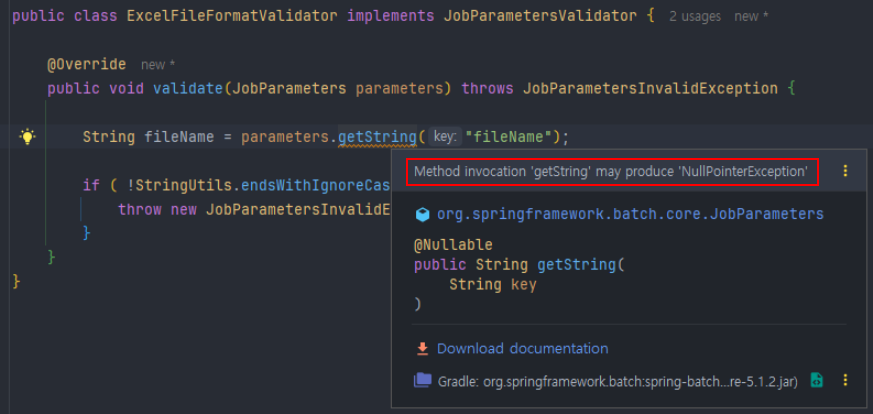Click the validate method name
873x414 pixels.
tap(188, 88)
